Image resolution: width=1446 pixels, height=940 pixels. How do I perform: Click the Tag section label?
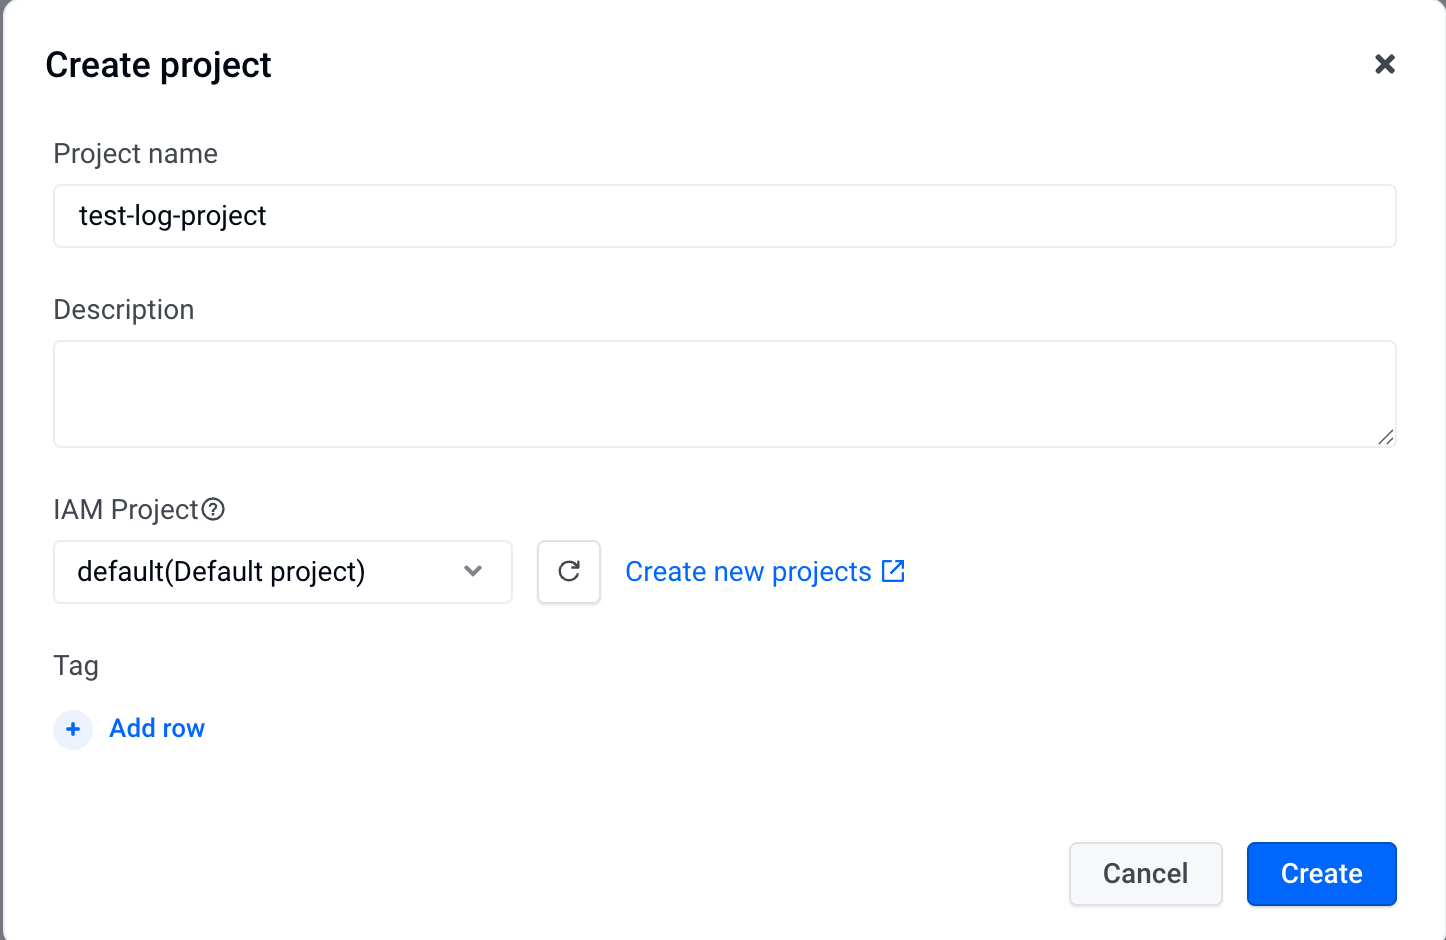tap(76, 666)
